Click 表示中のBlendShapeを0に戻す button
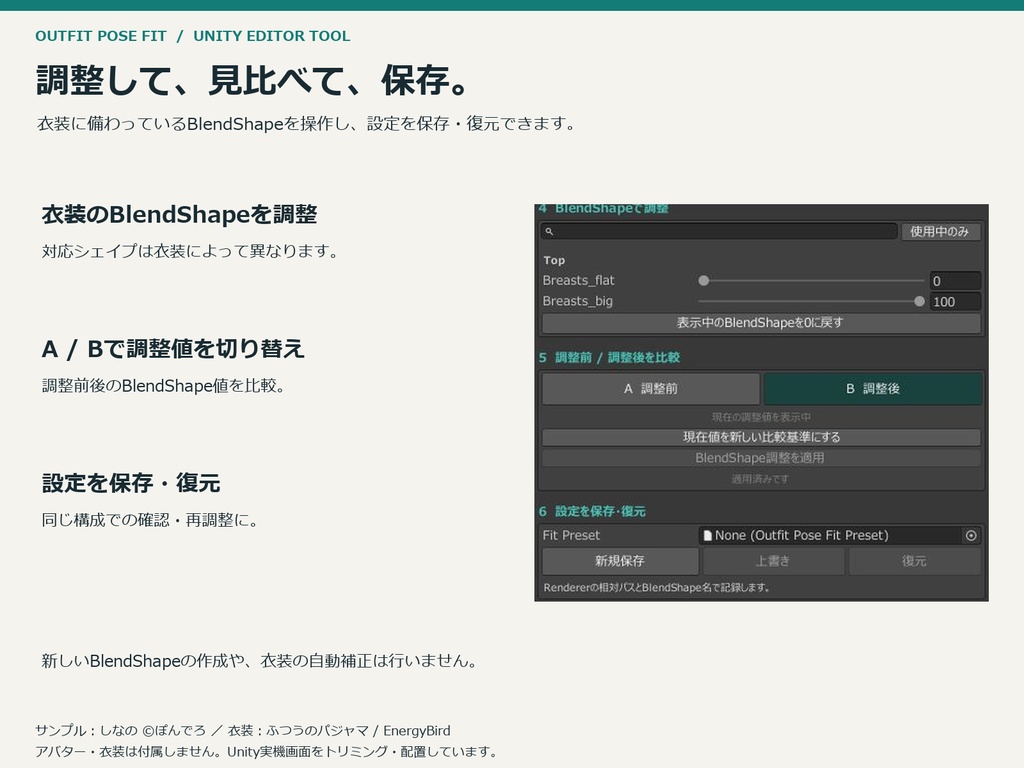The width and height of the screenshot is (1024, 768). click(x=761, y=323)
